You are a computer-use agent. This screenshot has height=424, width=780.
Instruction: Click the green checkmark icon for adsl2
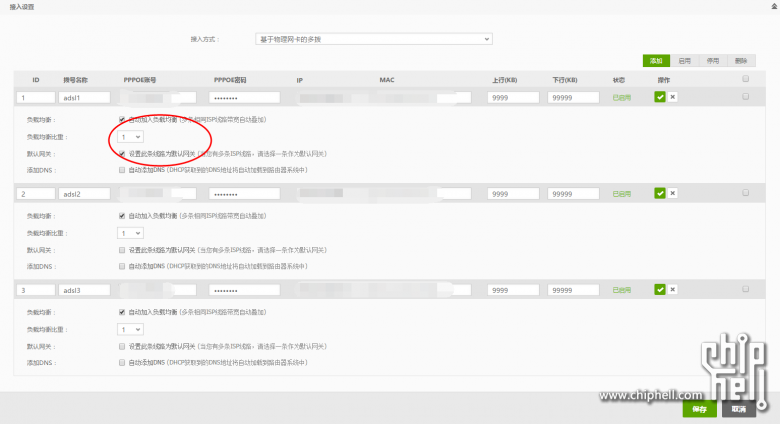tap(660, 193)
